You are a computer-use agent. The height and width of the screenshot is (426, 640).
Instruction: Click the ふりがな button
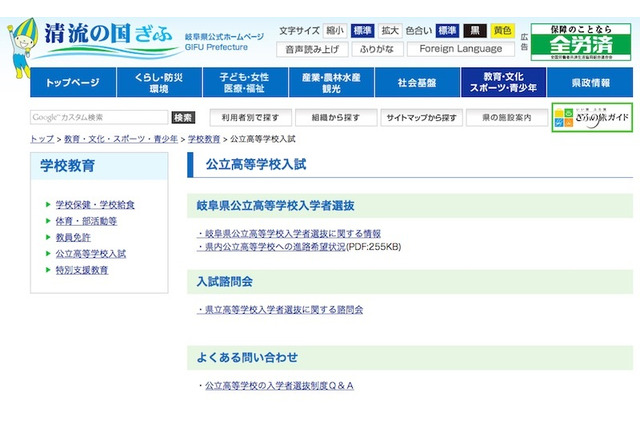point(377,49)
